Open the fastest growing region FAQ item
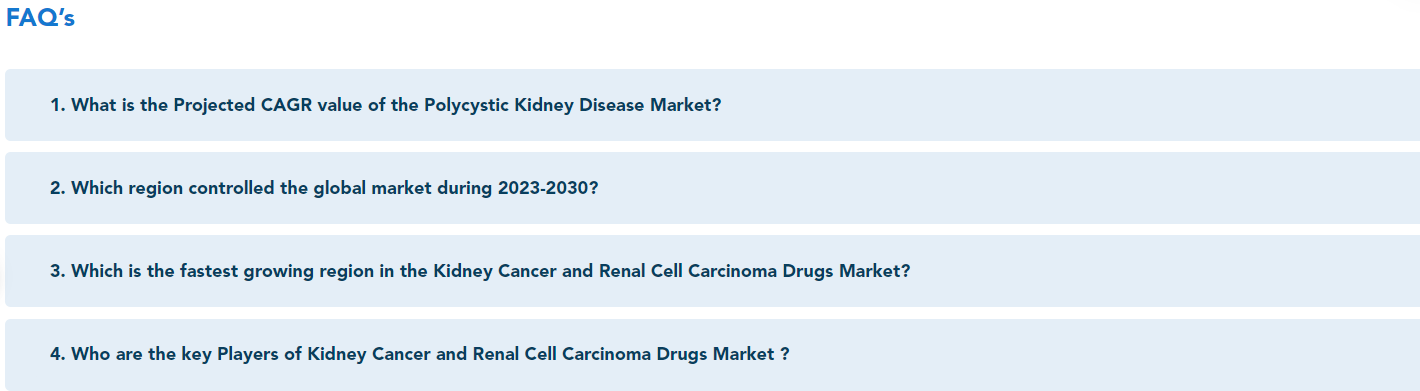 [x=712, y=271]
